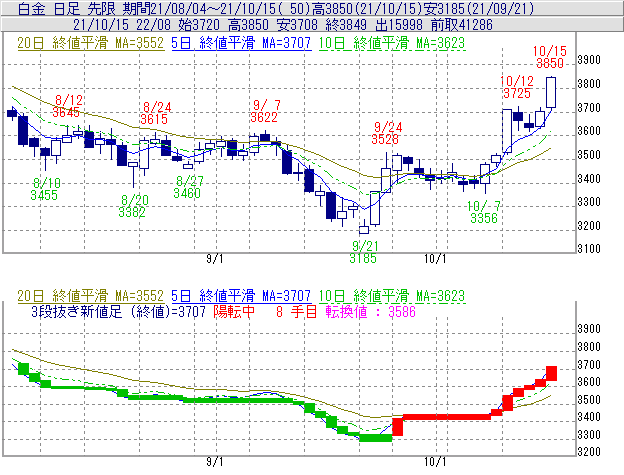
Task: Click 5日 終値平滑 MA=3707 legend in candlestick chart
Action: [241, 43]
